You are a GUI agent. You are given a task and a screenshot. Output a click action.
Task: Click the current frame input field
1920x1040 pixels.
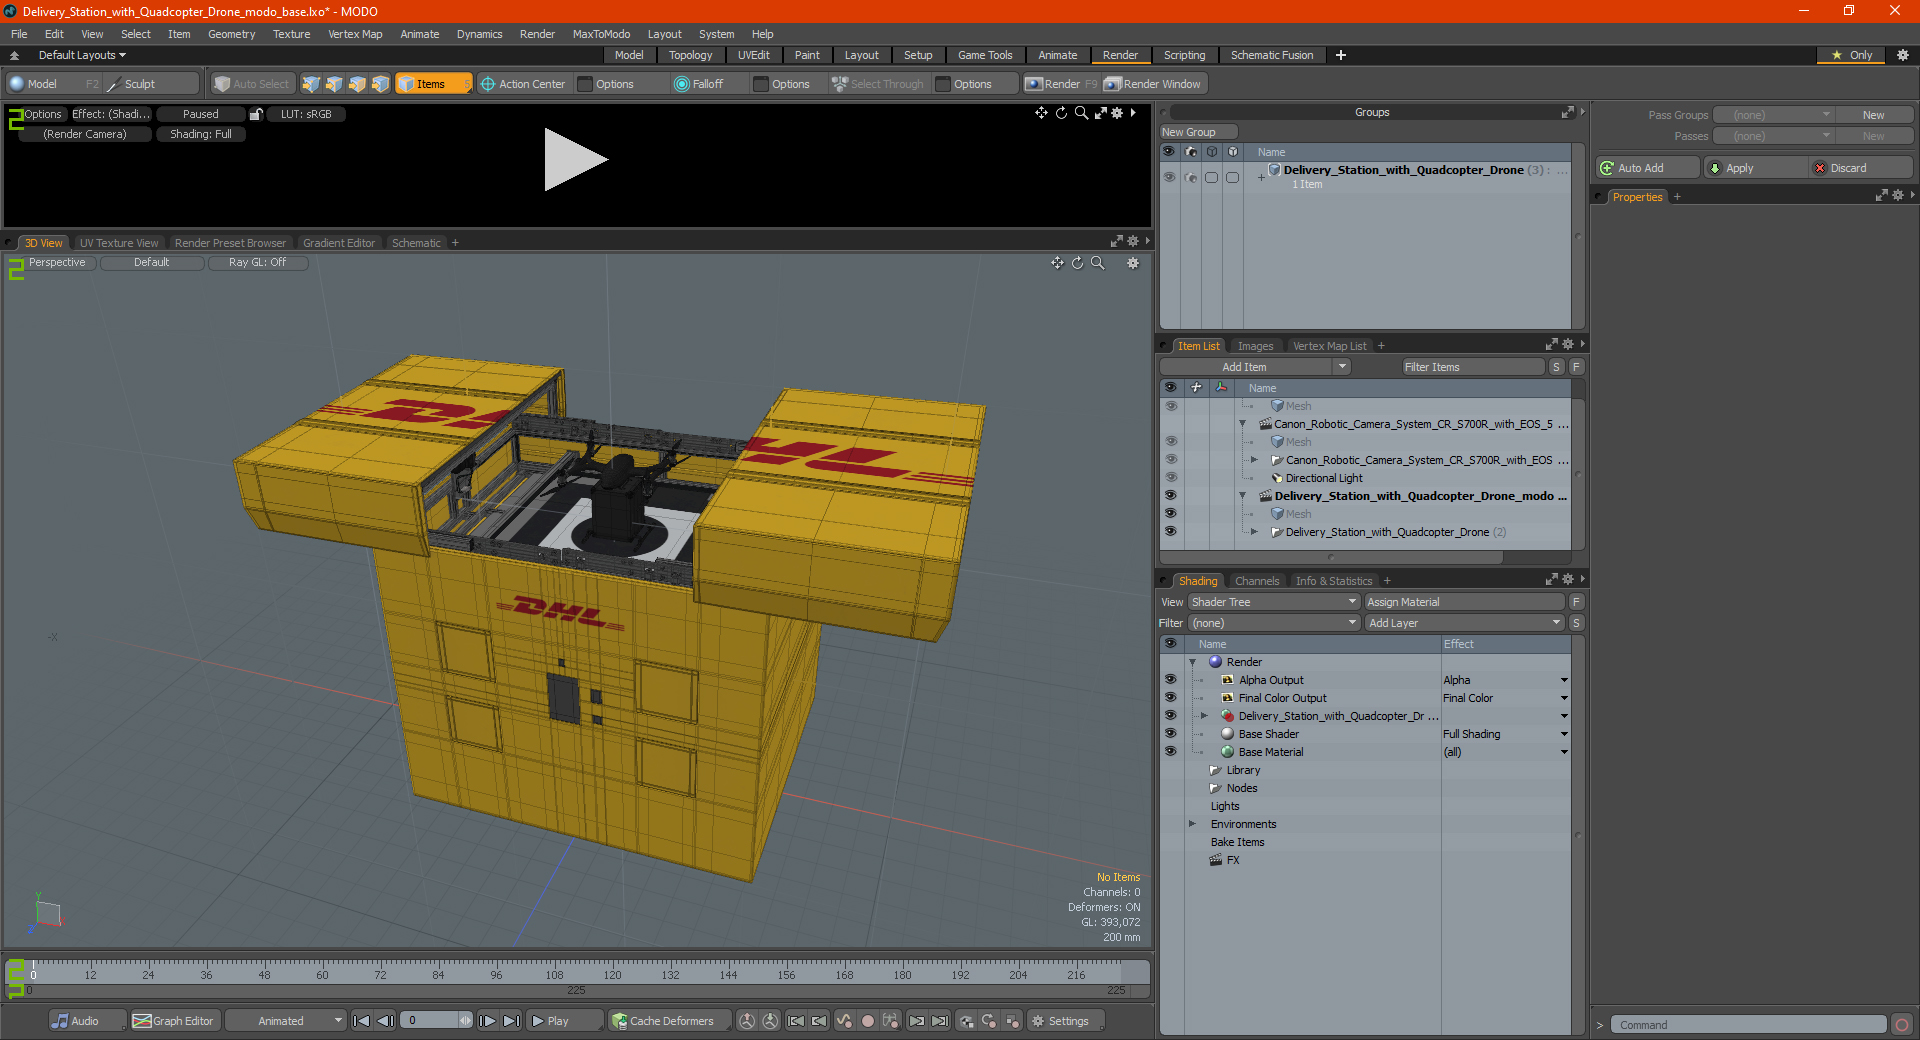[430, 1021]
